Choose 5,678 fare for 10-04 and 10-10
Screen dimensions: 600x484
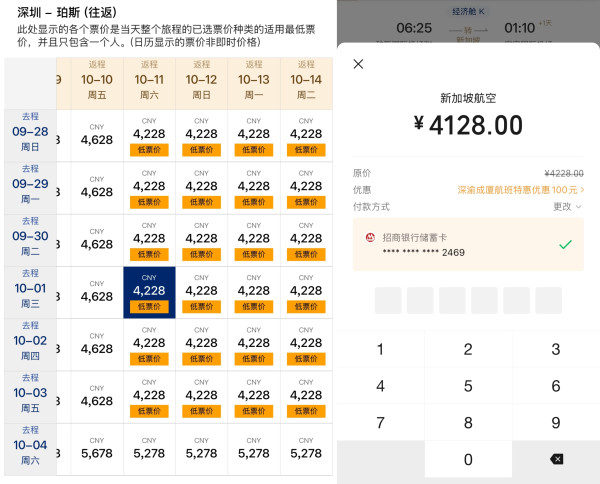coord(97,449)
